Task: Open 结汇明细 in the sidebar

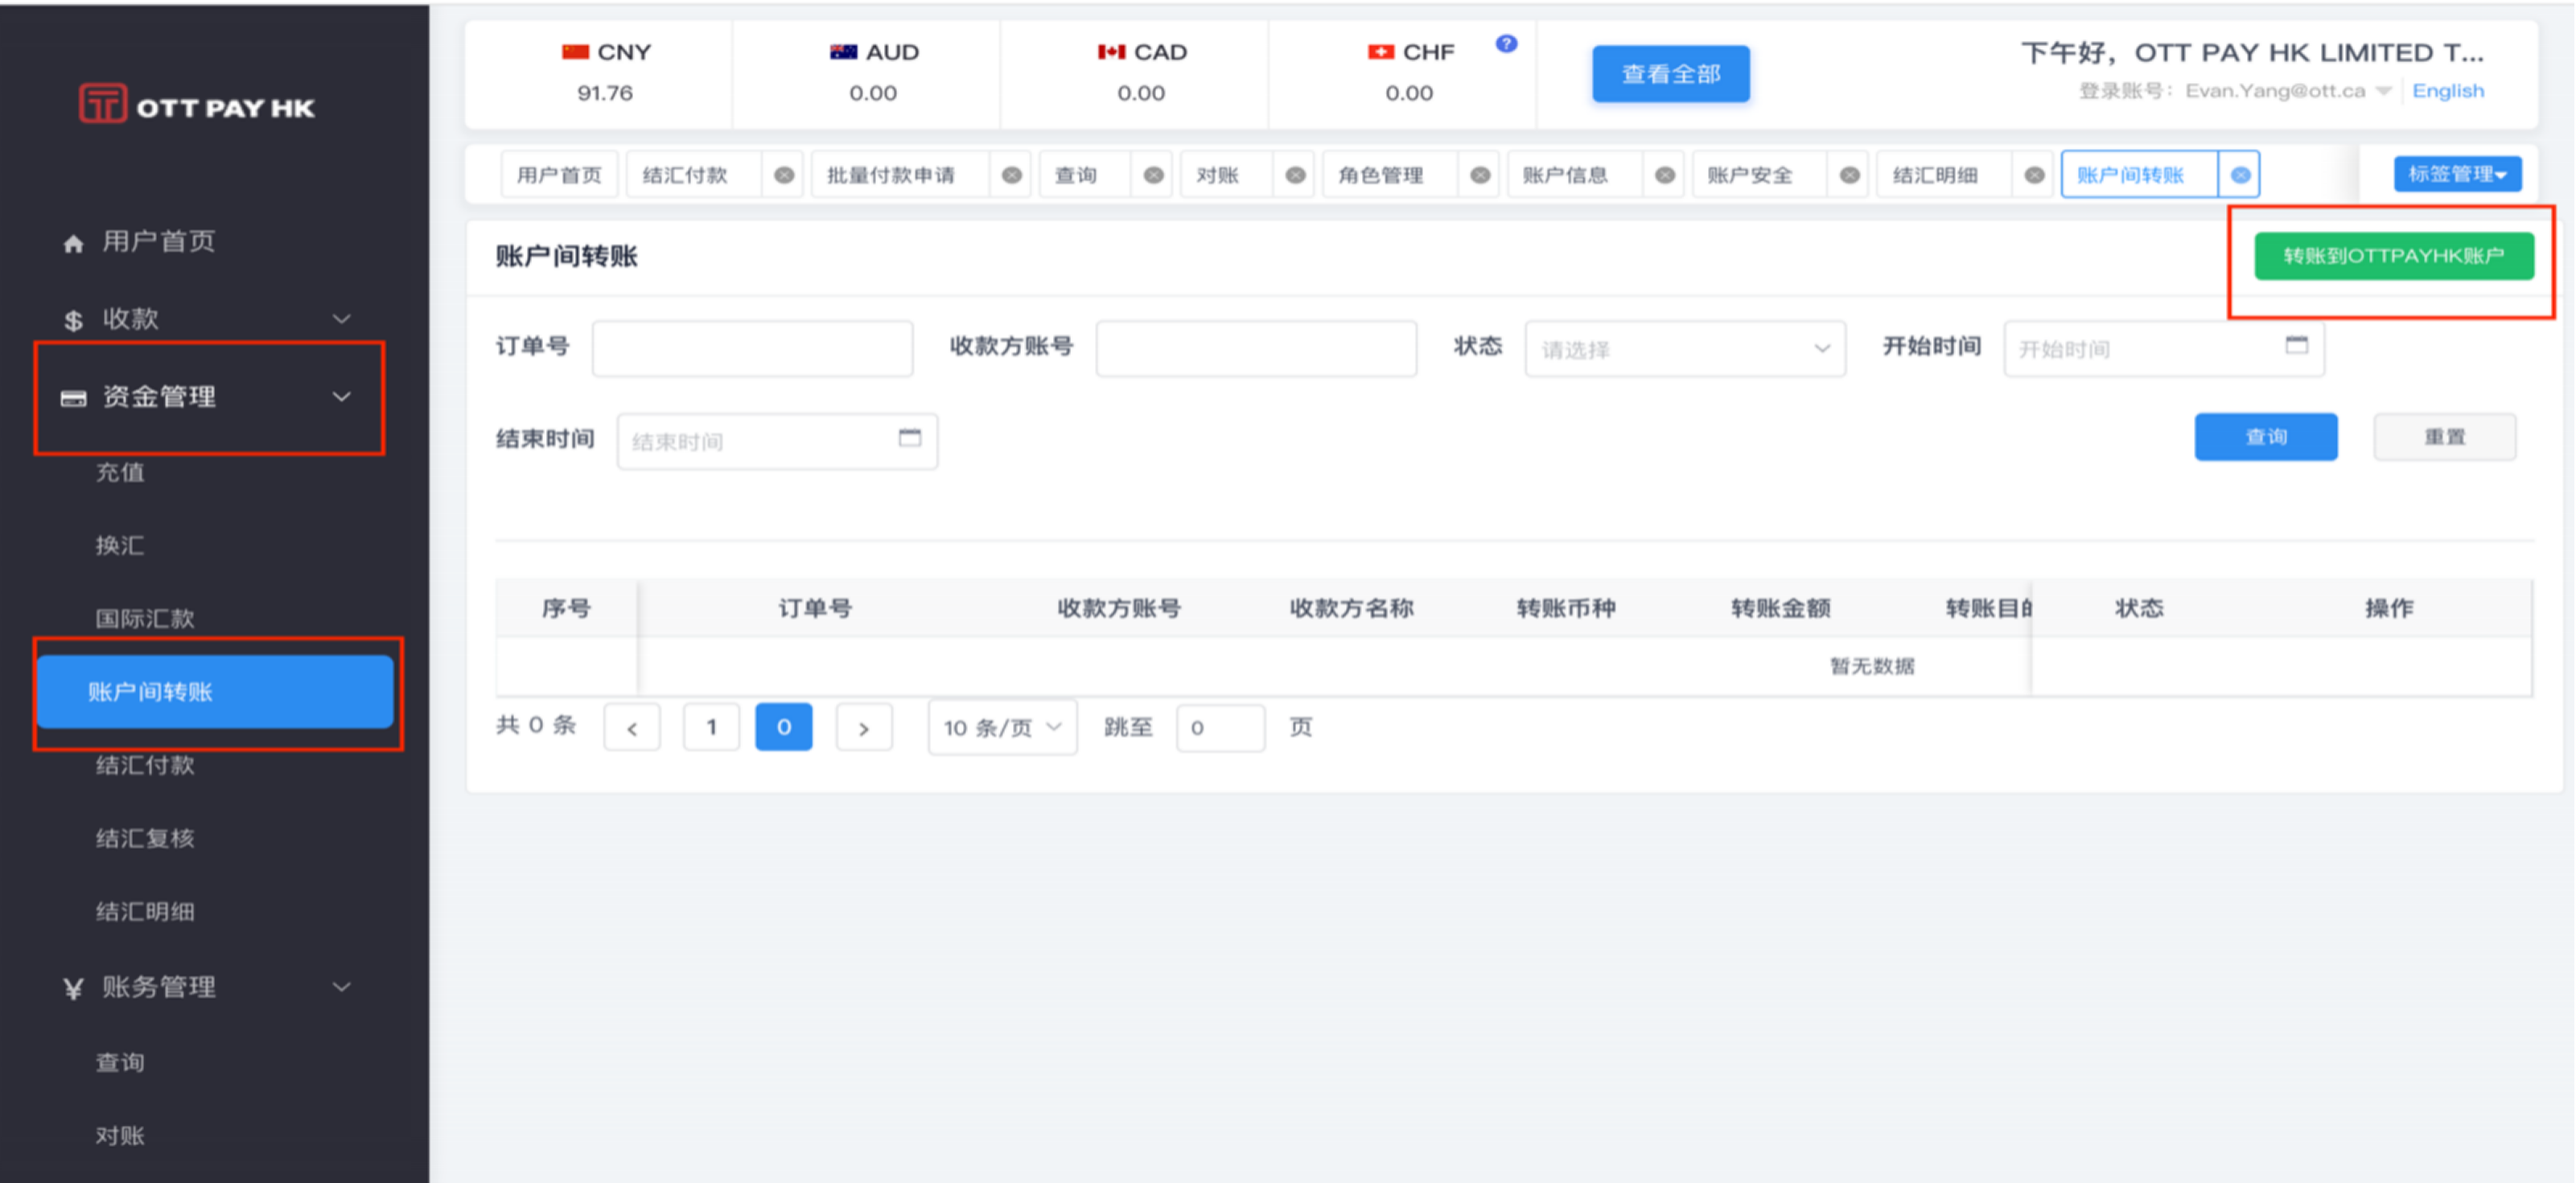Action: pos(145,911)
